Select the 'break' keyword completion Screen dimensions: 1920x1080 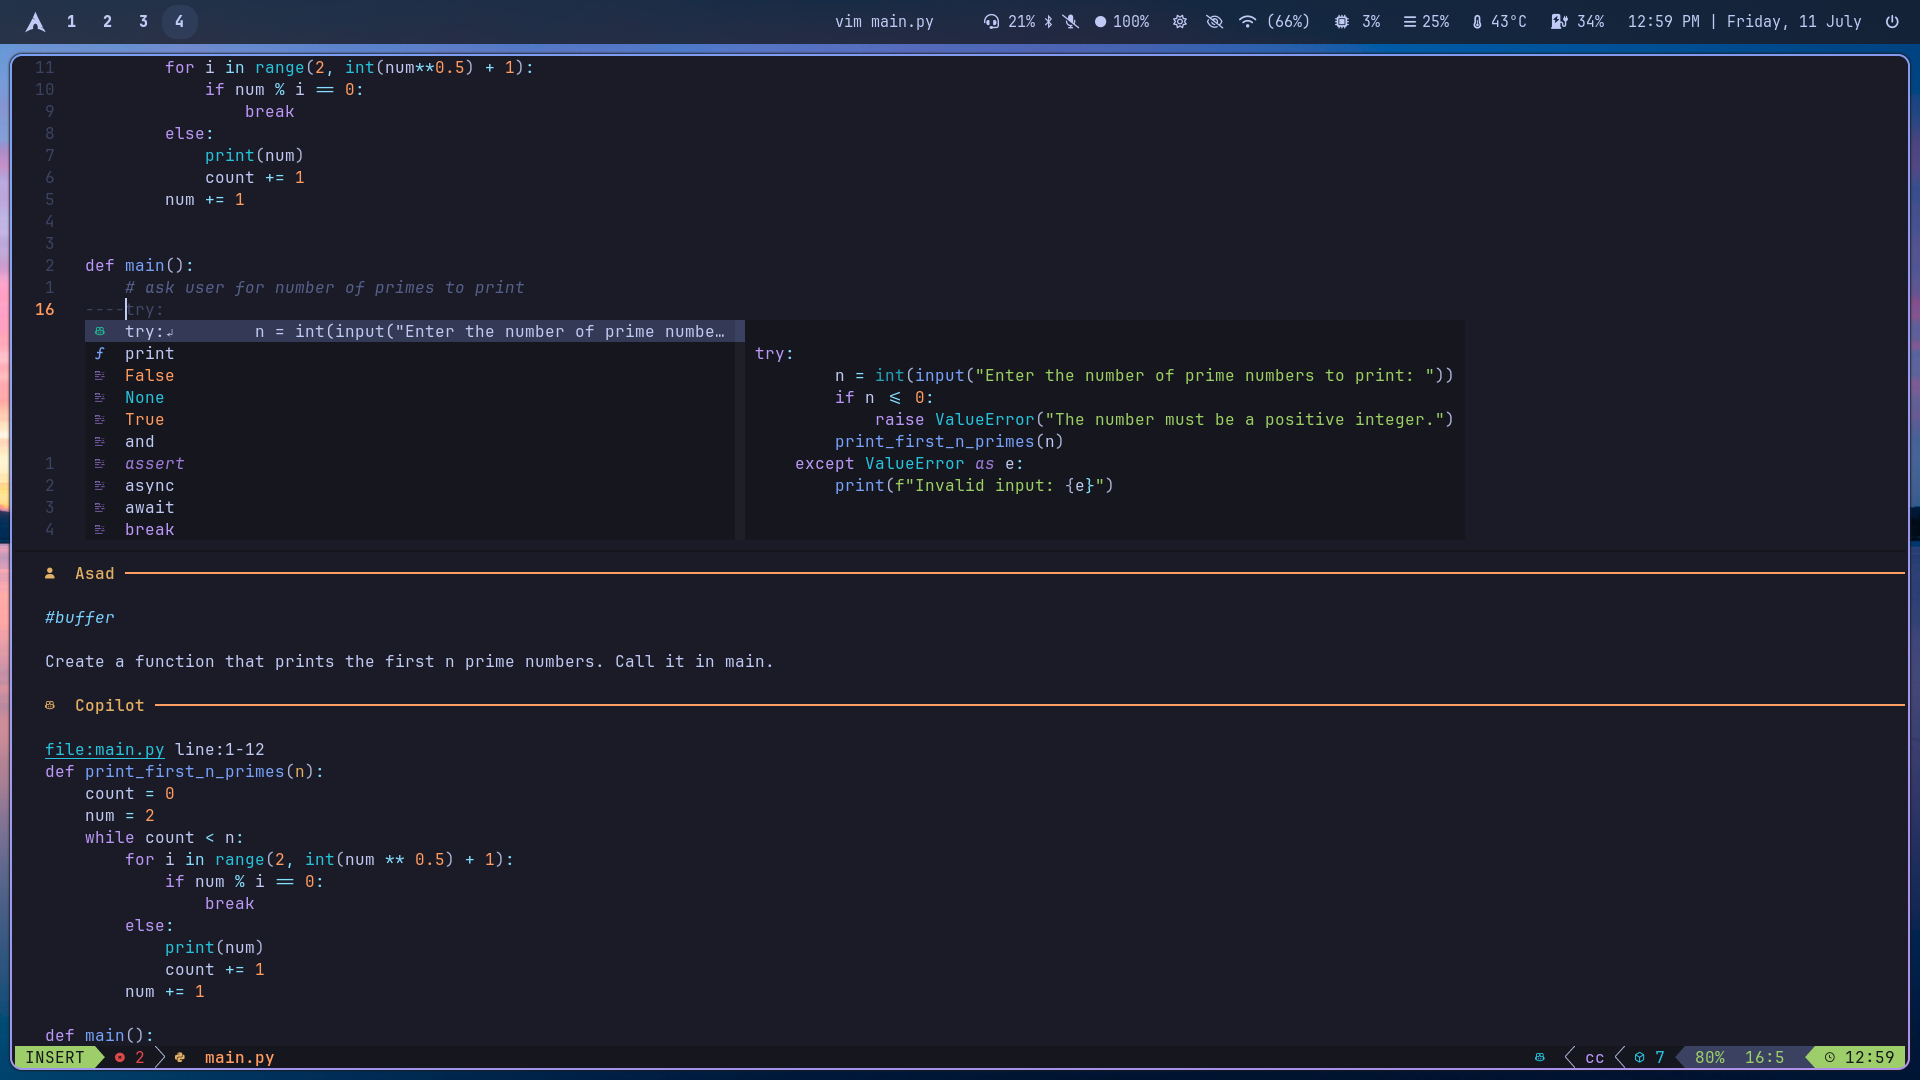pos(410,529)
